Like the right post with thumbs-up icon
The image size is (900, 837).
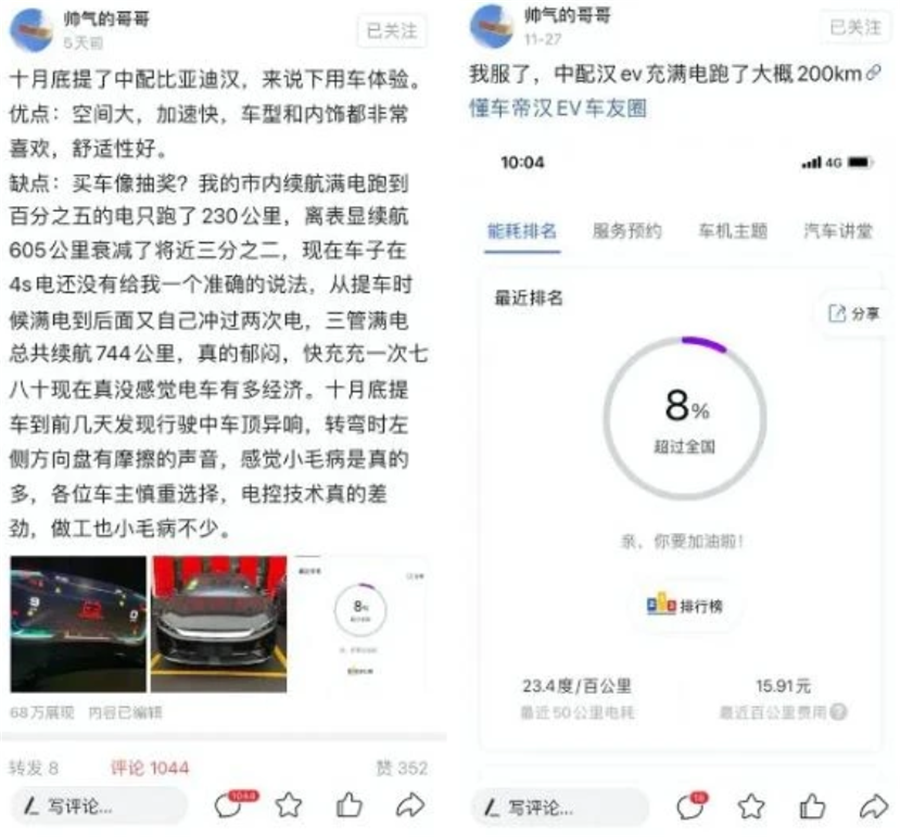(x=813, y=807)
